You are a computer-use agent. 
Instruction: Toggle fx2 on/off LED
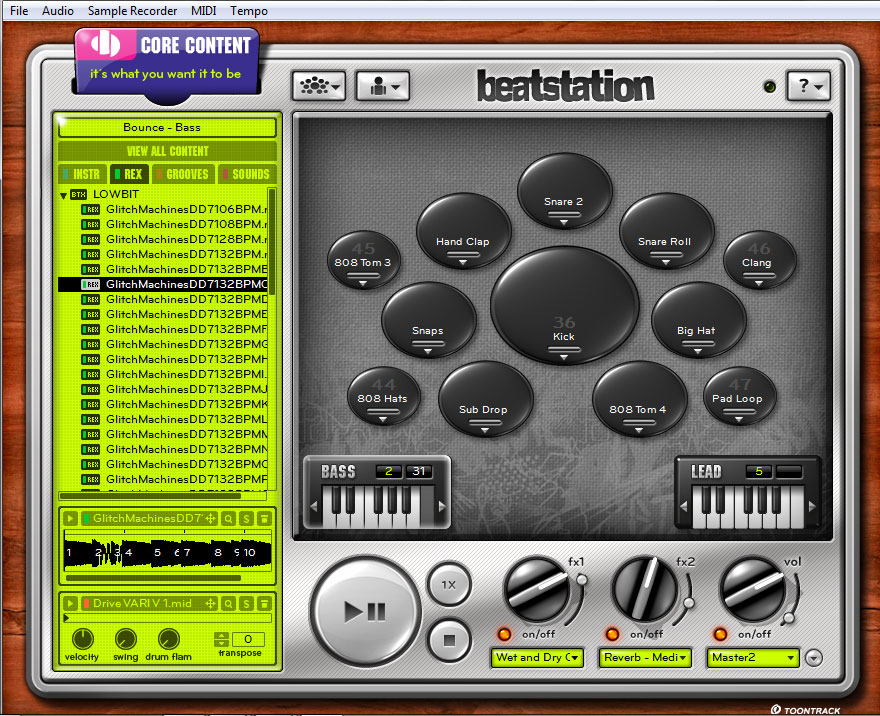click(612, 634)
